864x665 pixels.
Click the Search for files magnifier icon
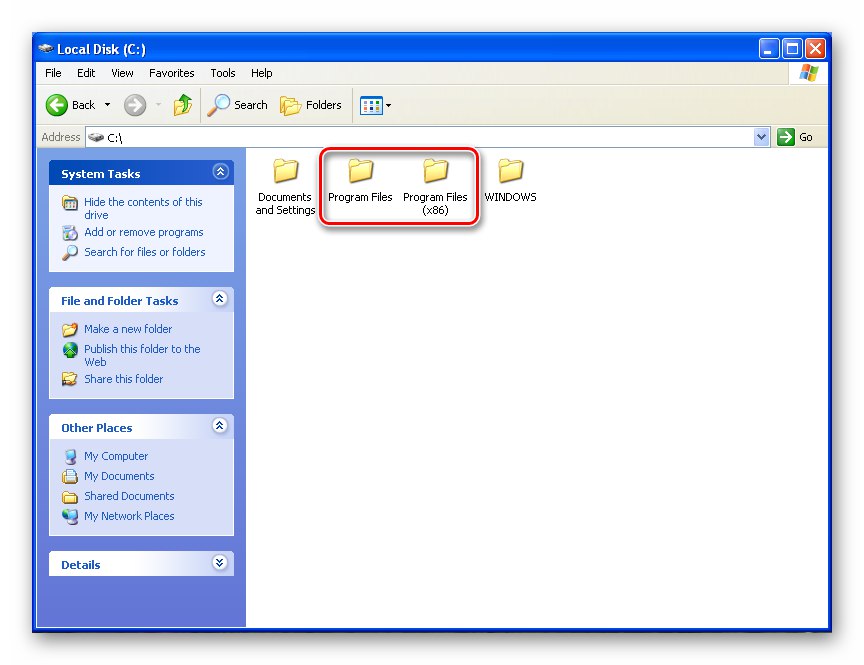point(70,252)
